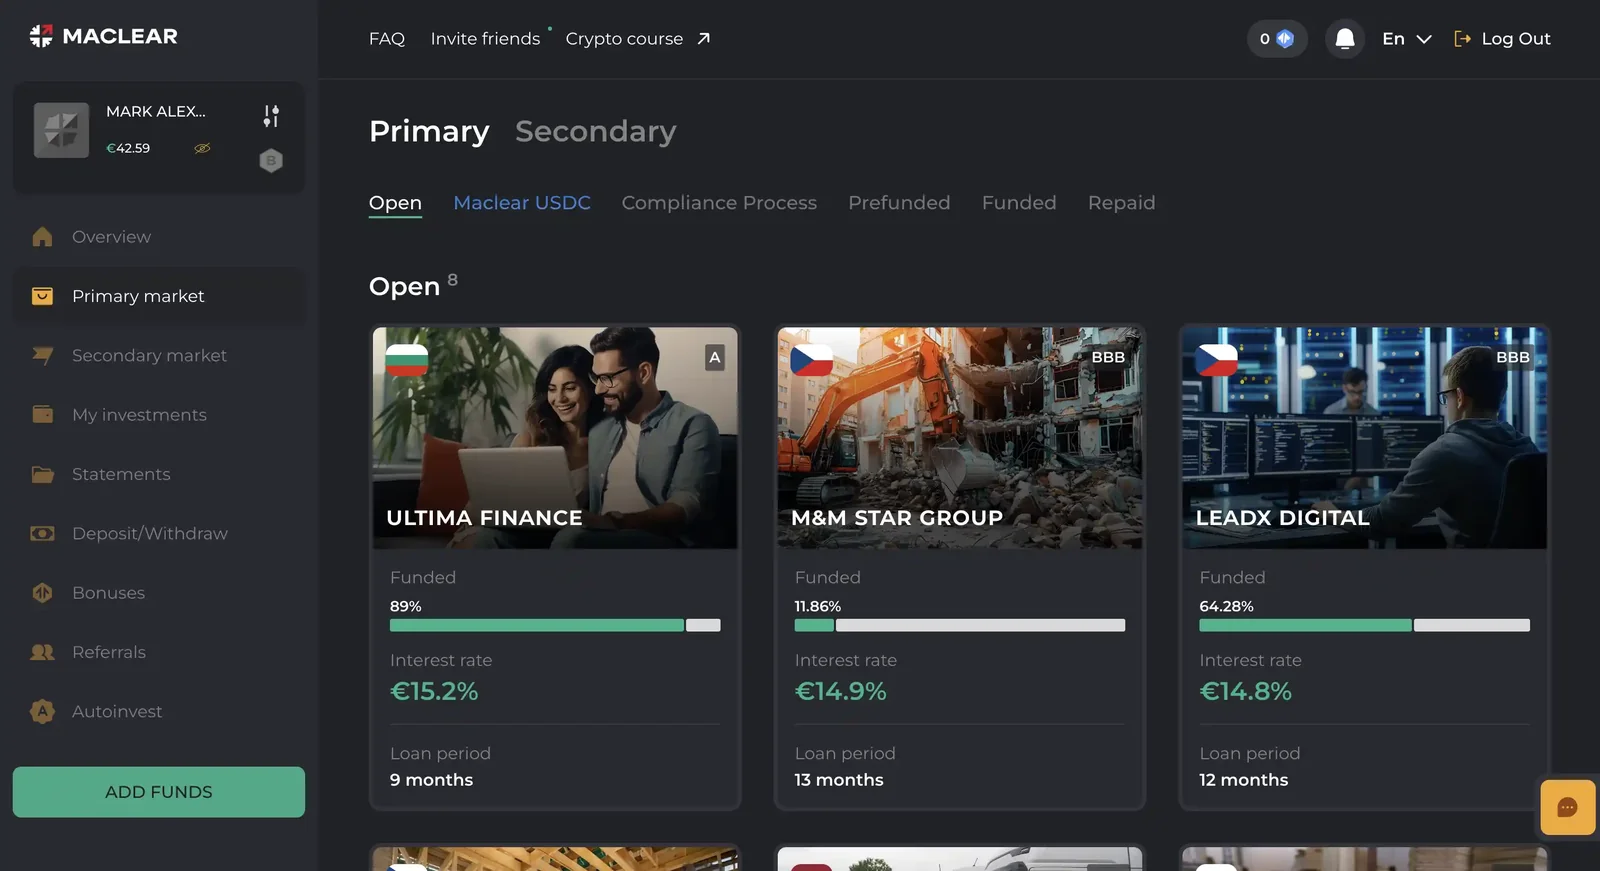Expand the En language dropdown
The image size is (1600, 871).
(x=1407, y=39)
